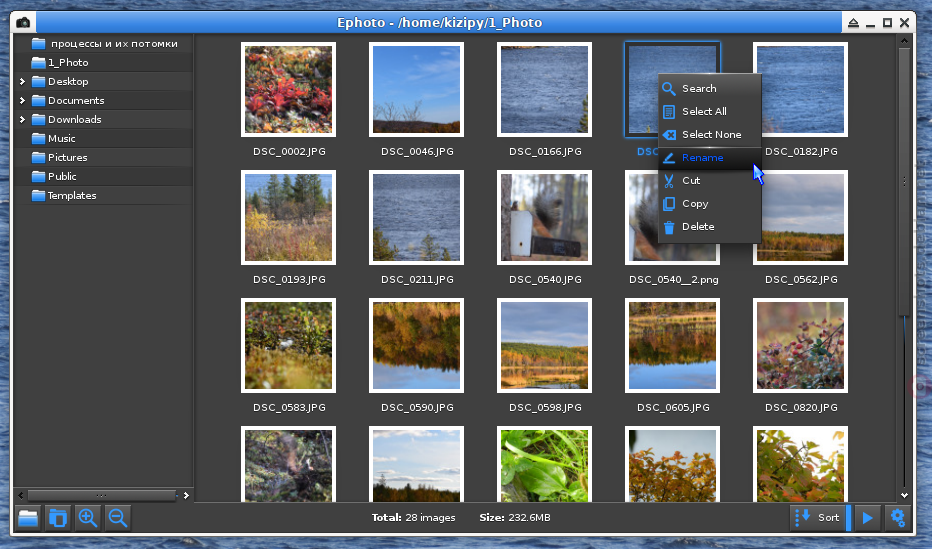This screenshot has width=932, height=549.
Task: Click the thumbnail grid scroll-up arrow
Action: point(904,41)
